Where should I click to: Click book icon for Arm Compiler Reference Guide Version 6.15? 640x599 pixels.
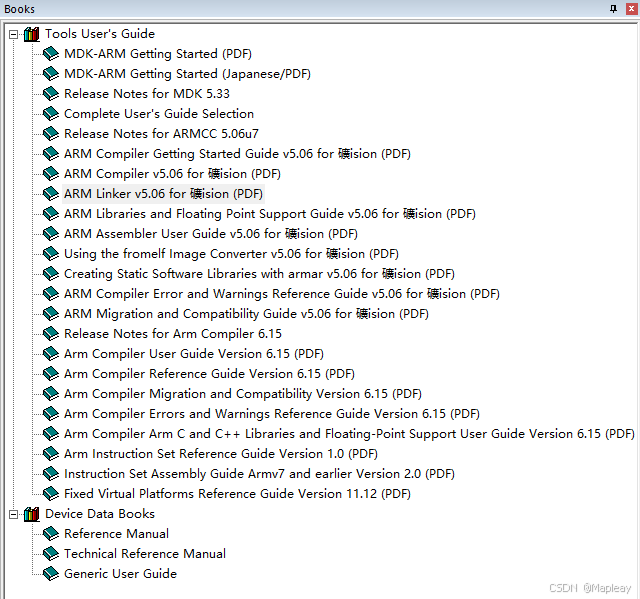(x=51, y=374)
